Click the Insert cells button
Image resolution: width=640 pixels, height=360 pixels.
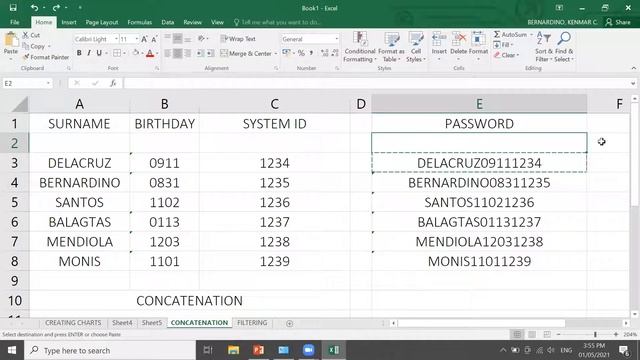click(x=439, y=46)
